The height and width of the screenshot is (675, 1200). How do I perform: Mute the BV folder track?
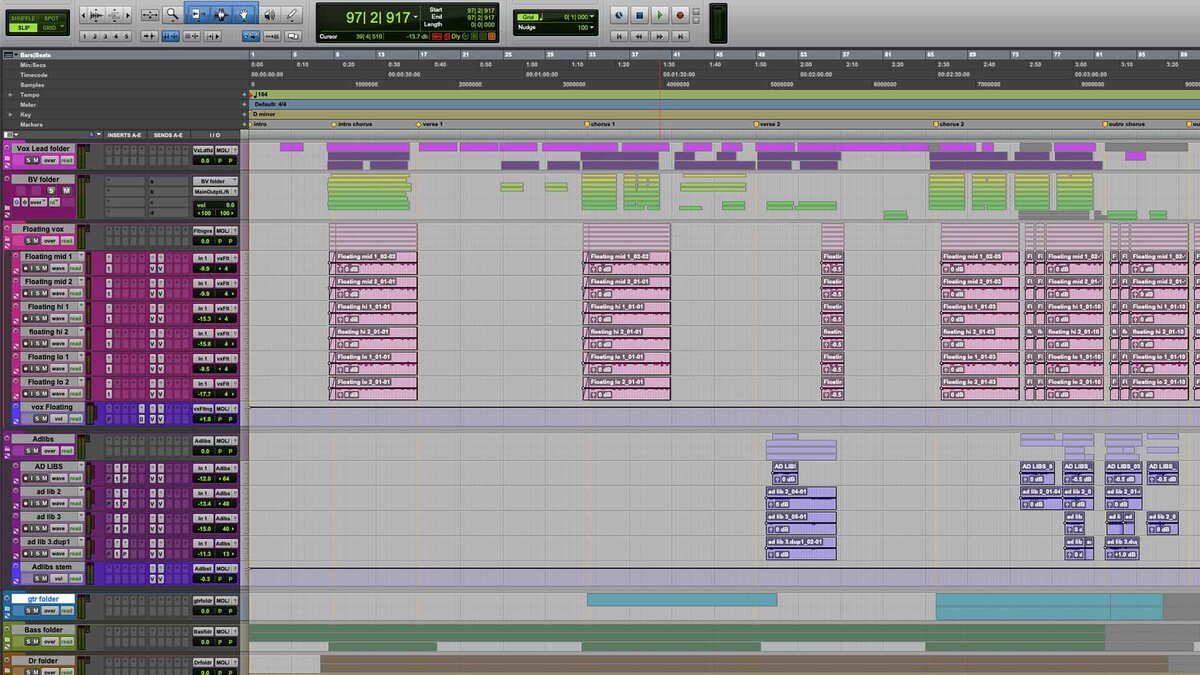[67, 190]
